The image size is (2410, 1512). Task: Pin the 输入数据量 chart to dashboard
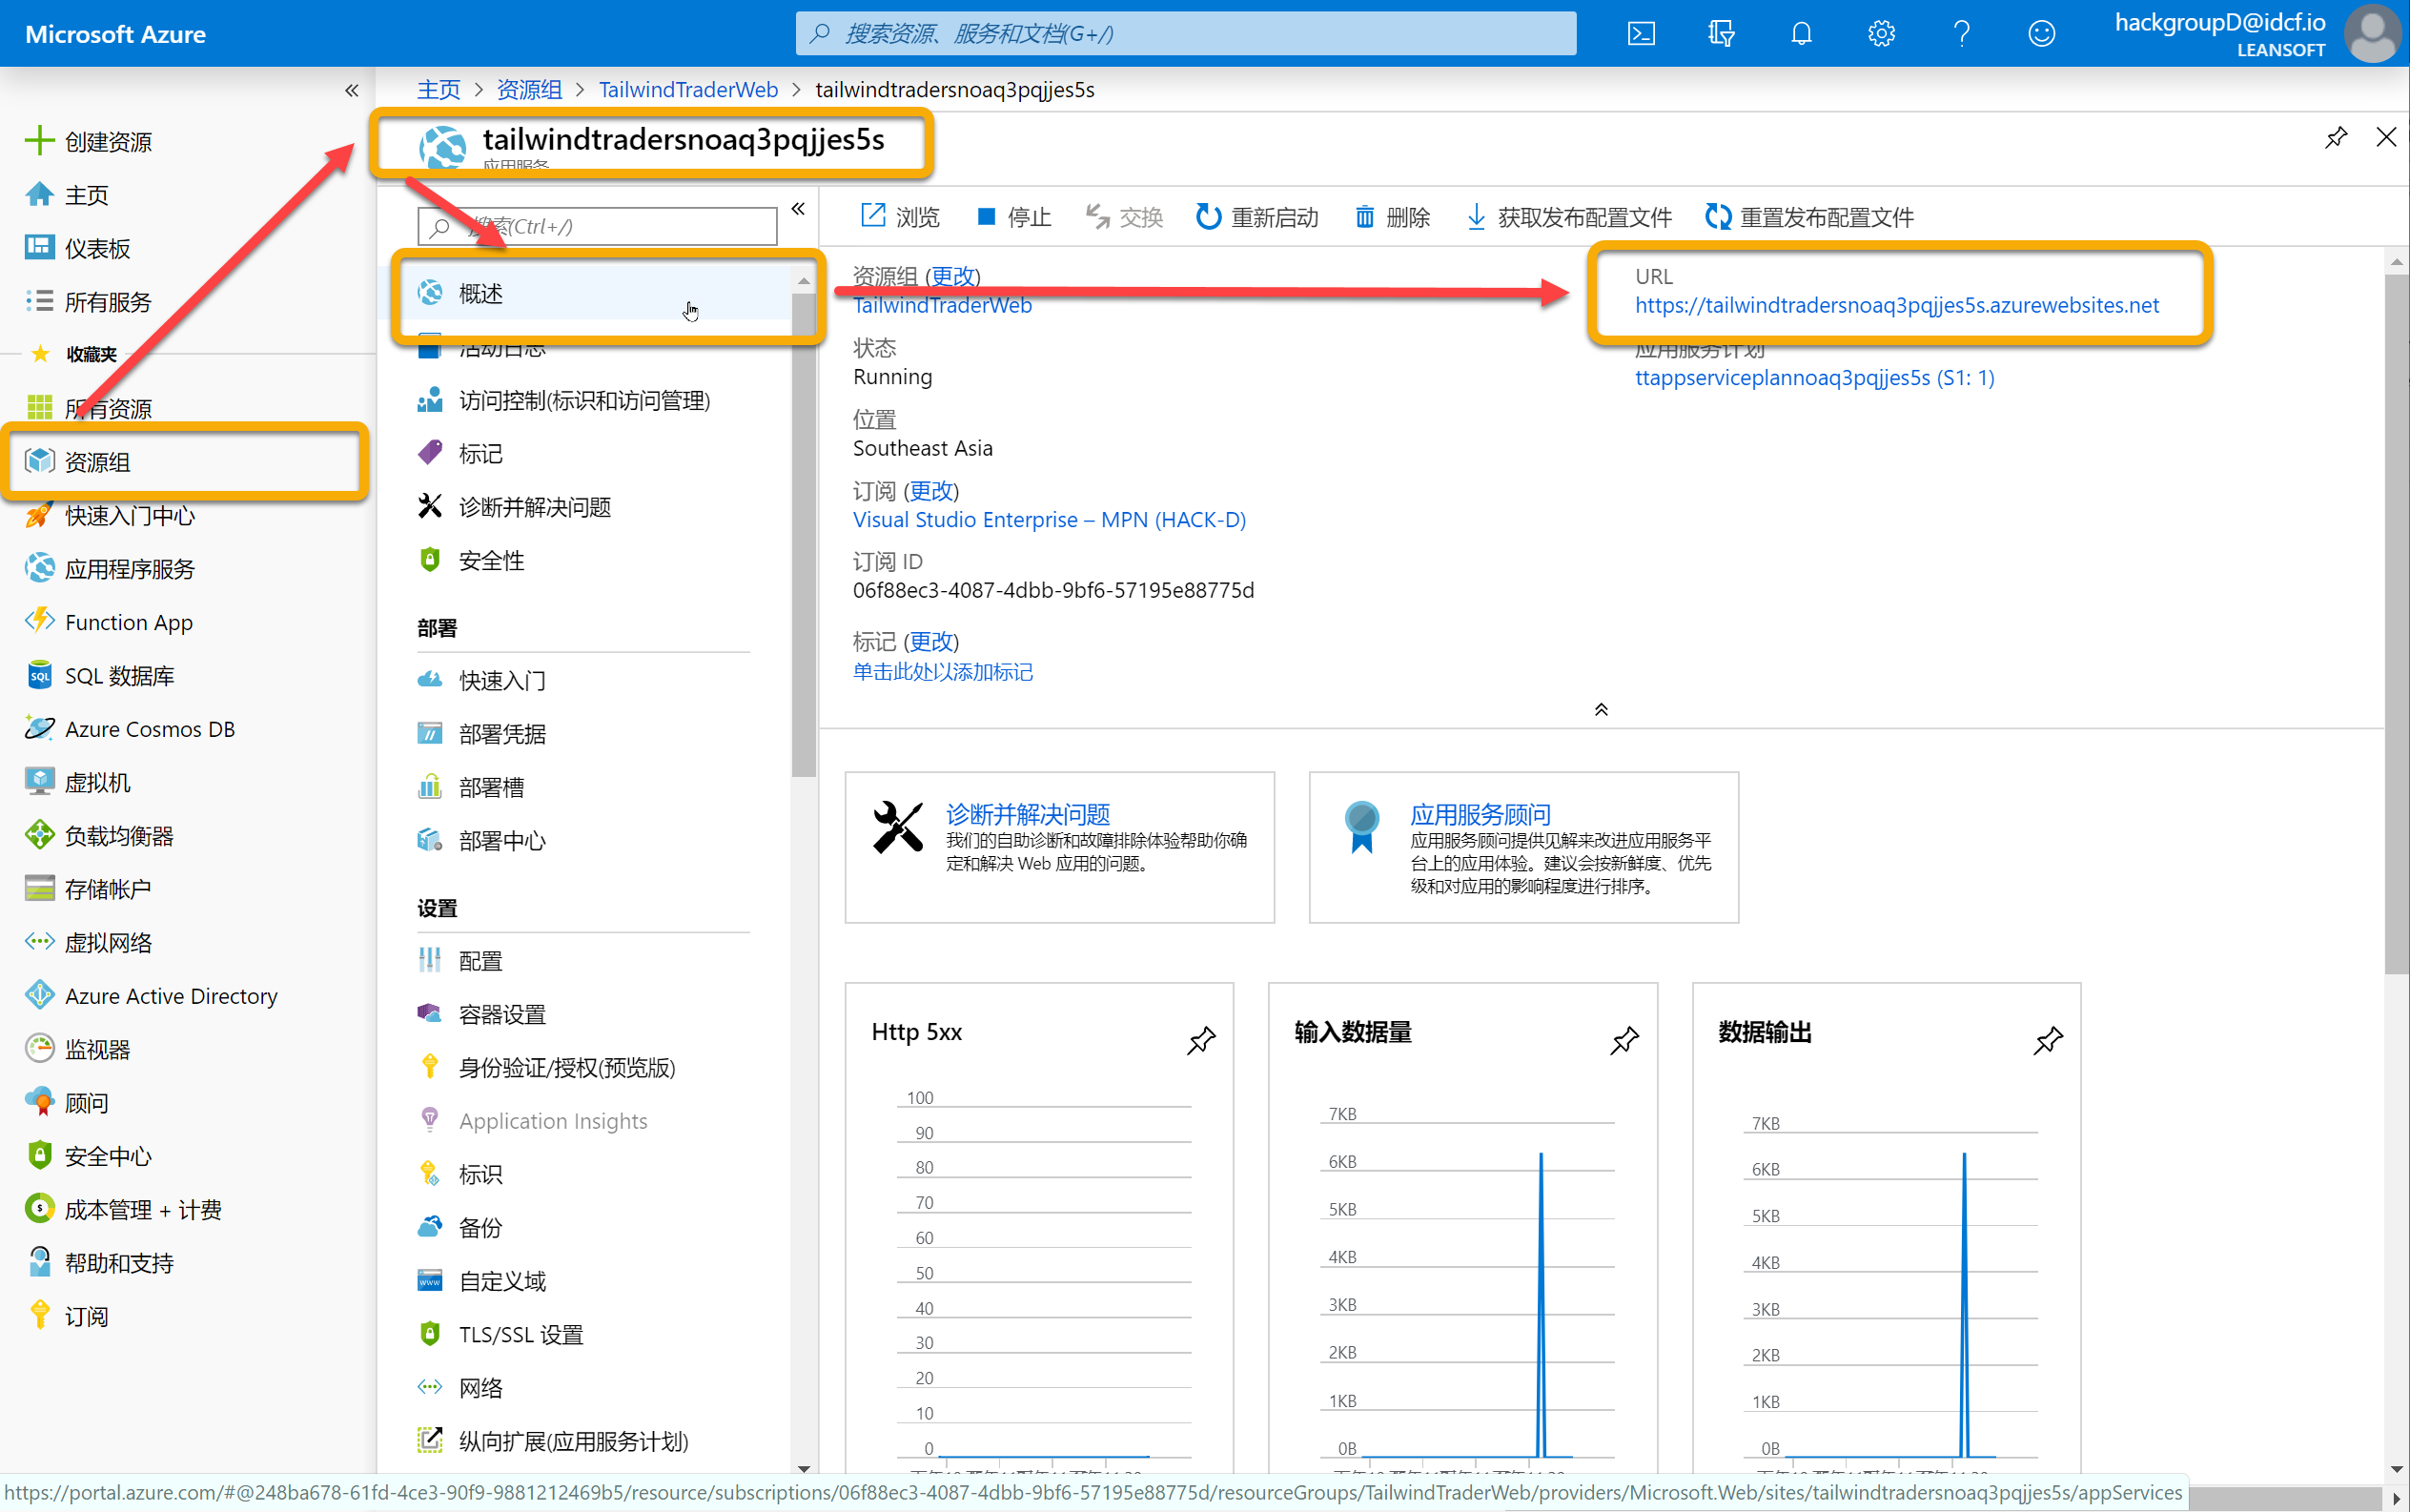(x=1624, y=1041)
